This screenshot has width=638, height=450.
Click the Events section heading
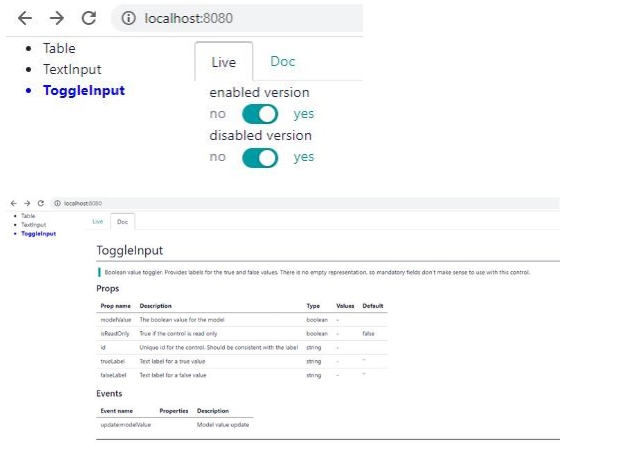109,393
